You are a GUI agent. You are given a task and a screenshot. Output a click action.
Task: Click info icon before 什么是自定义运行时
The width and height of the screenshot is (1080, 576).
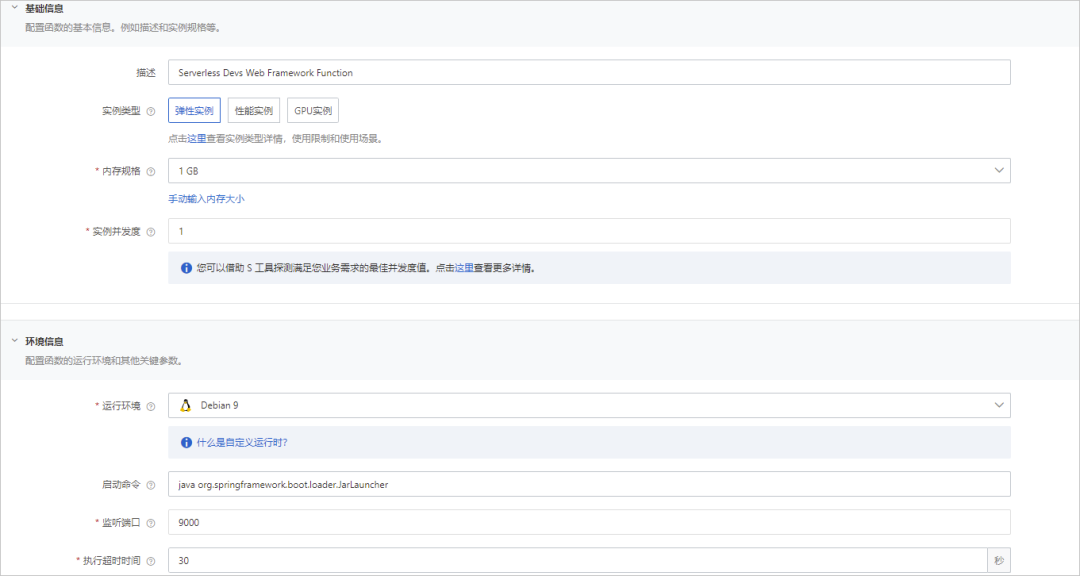point(186,442)
